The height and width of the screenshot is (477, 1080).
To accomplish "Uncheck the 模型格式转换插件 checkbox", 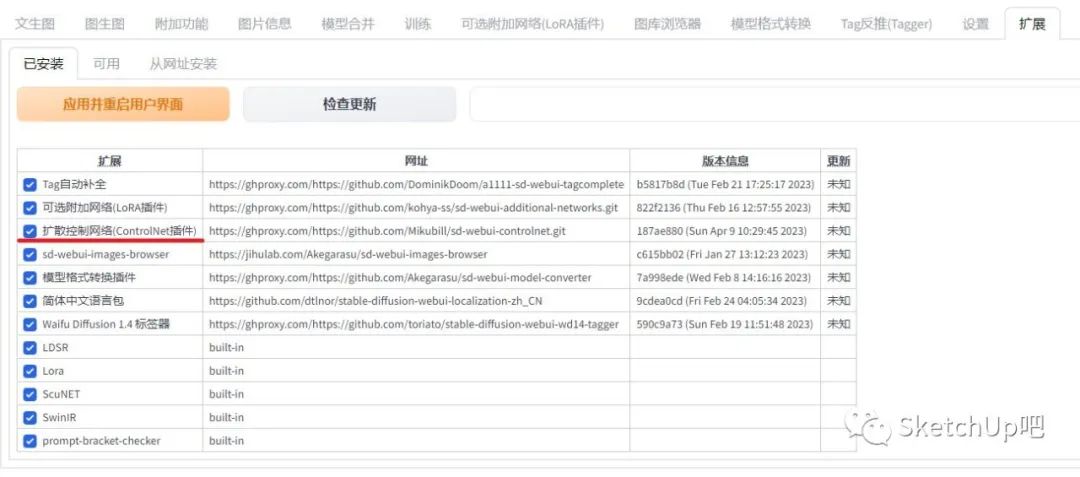I will click(30, 278).
